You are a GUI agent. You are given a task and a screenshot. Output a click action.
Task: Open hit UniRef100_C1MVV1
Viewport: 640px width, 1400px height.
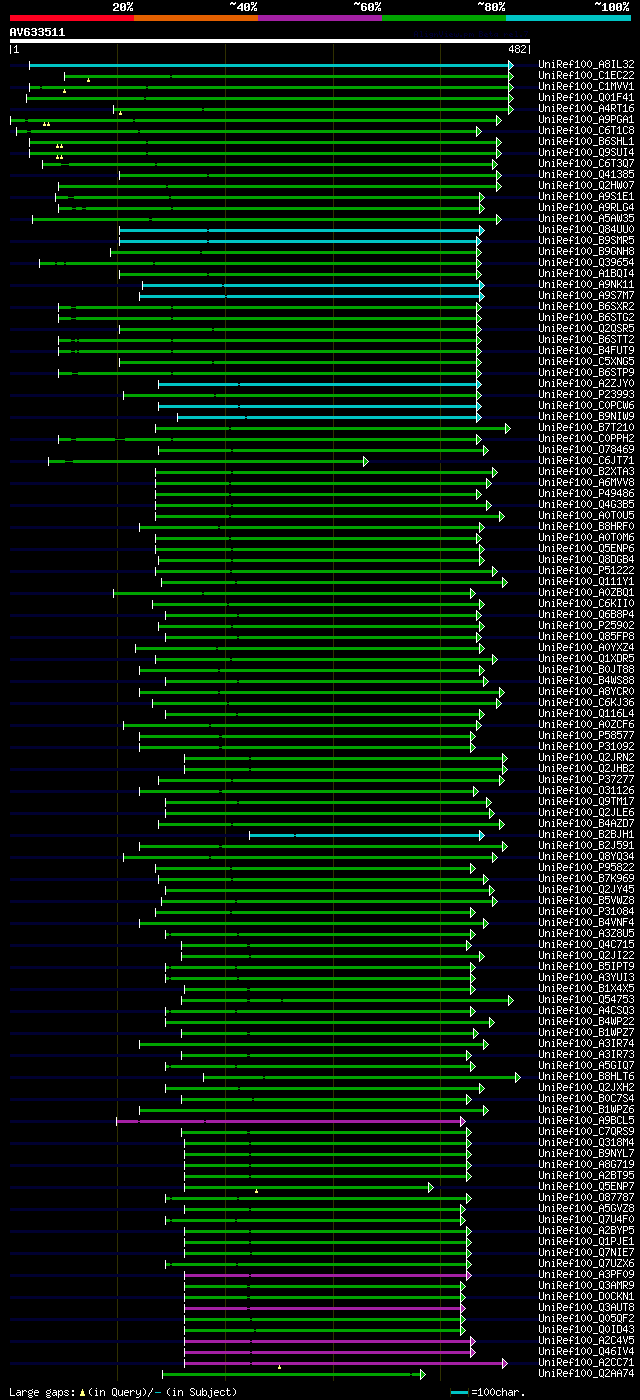pos(586,86)
